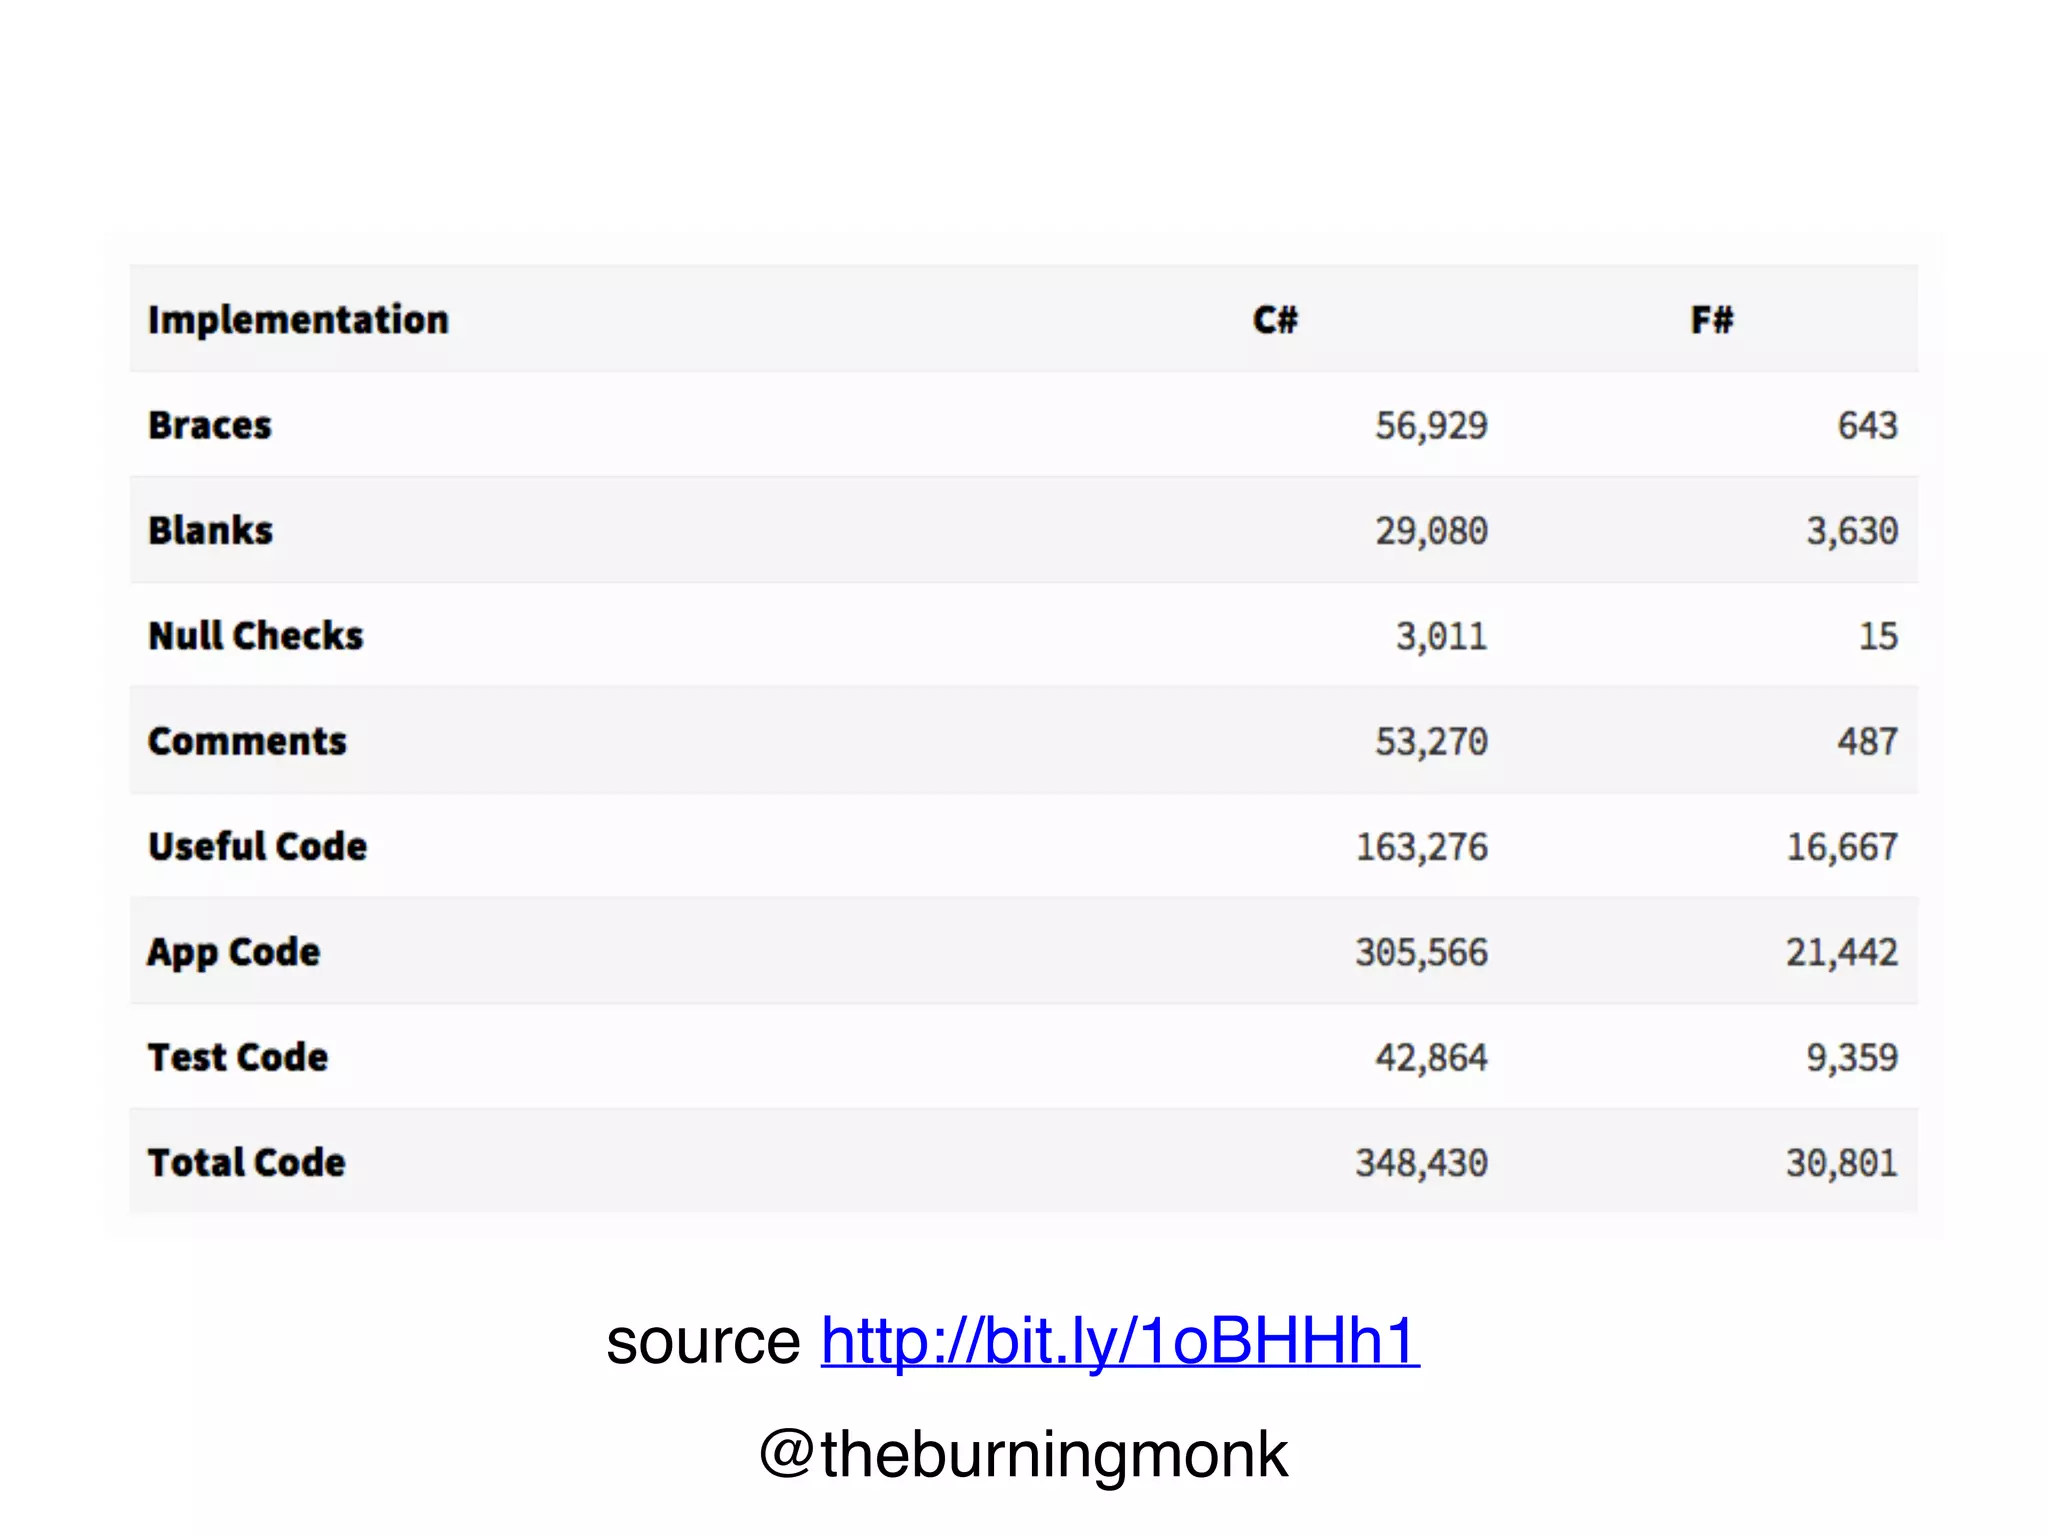The height and width of the screenshot is (1536, 2048).
Task: Click the Braces row label
Action: pos(210,426)
